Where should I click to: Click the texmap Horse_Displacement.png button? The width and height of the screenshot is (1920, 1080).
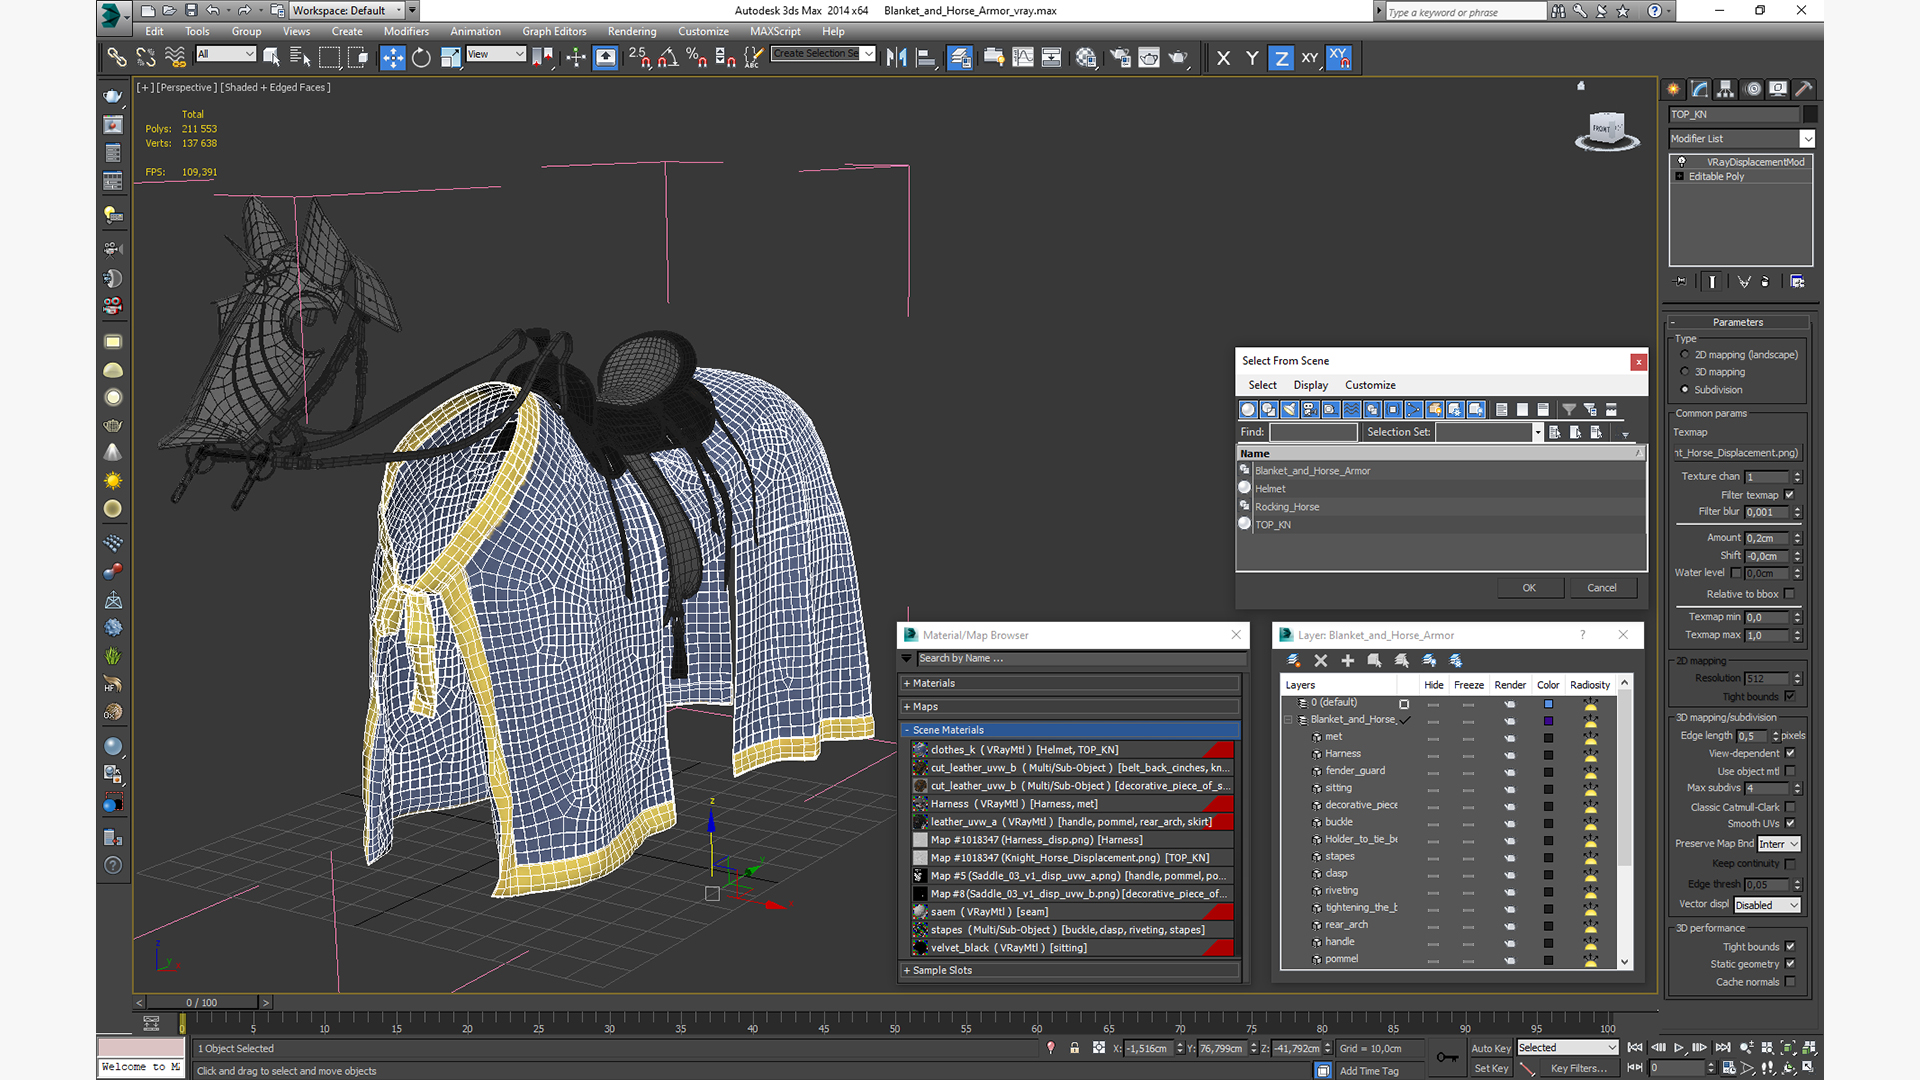pos(1737,453)
